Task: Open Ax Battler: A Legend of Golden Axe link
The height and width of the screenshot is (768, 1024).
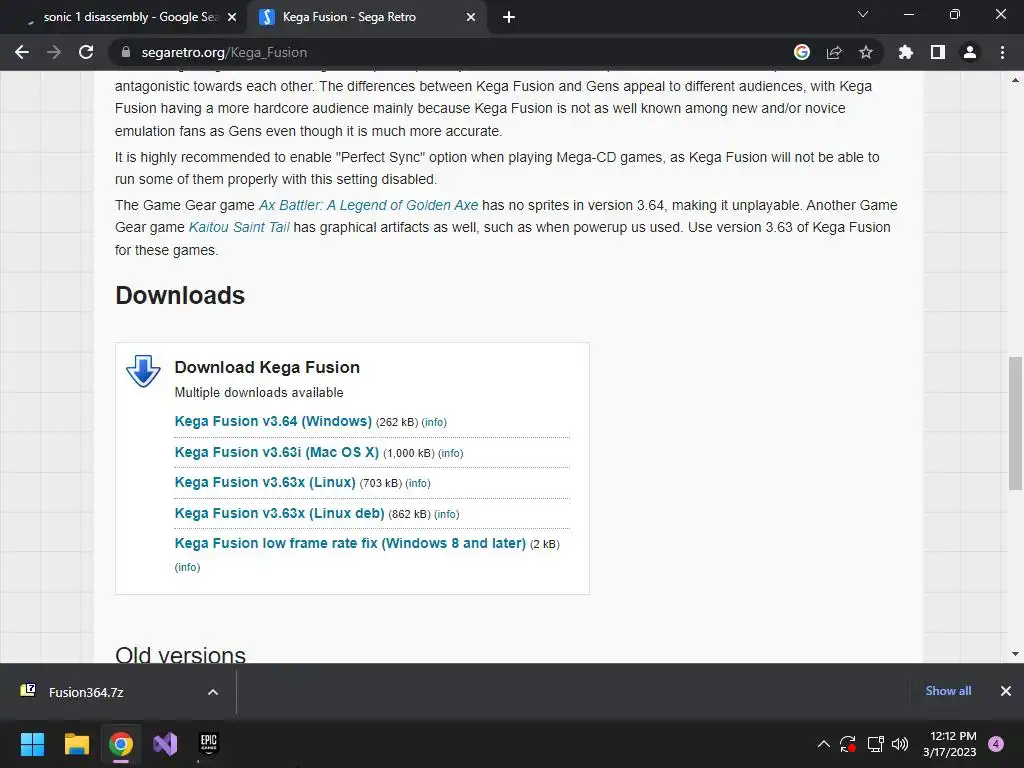Action: pyautogui.click(x=368, y=205)
